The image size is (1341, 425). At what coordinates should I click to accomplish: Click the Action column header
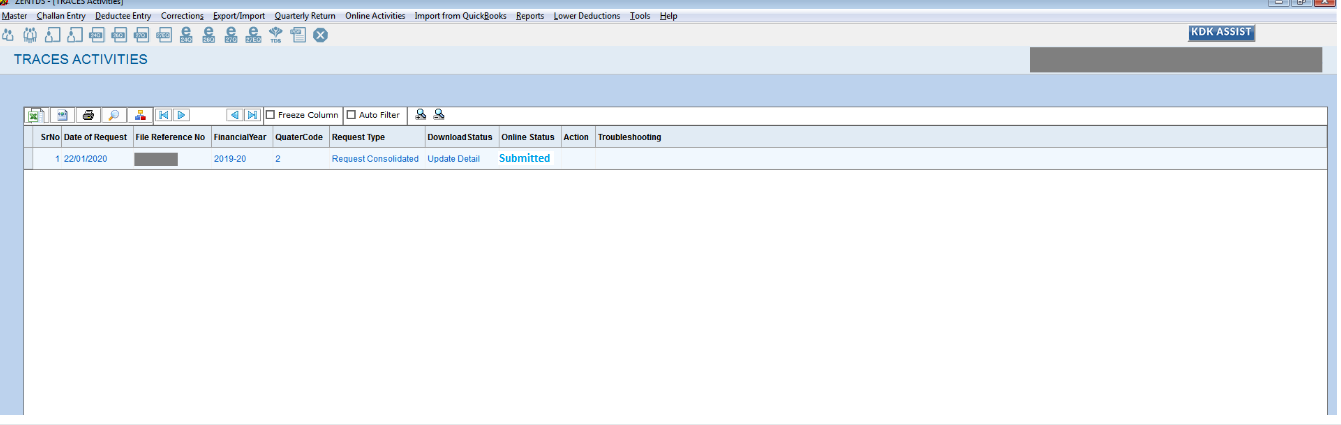(x=577, y=137)
